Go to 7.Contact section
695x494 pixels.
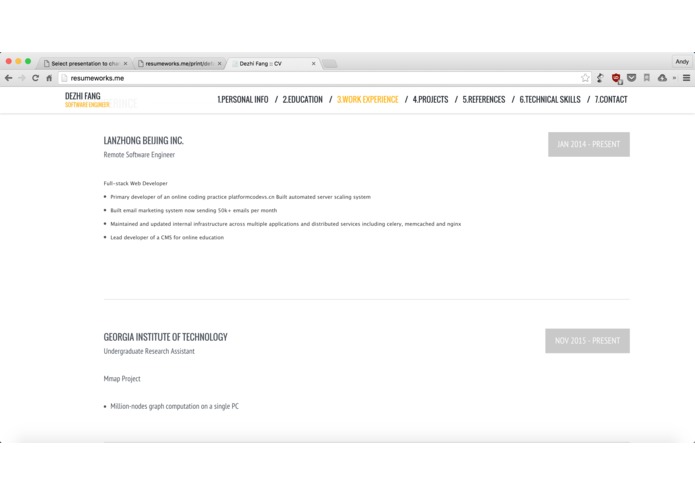(611, 100)
